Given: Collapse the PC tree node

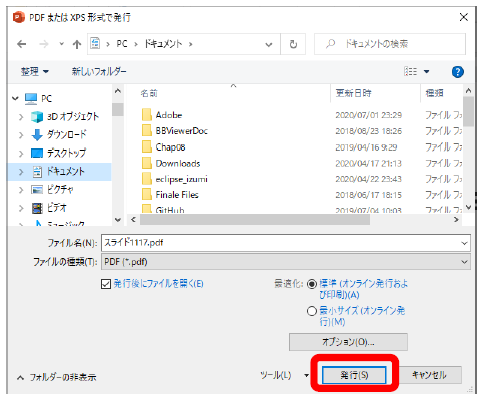Looking at the screenshot, I should tap(15, 98).
